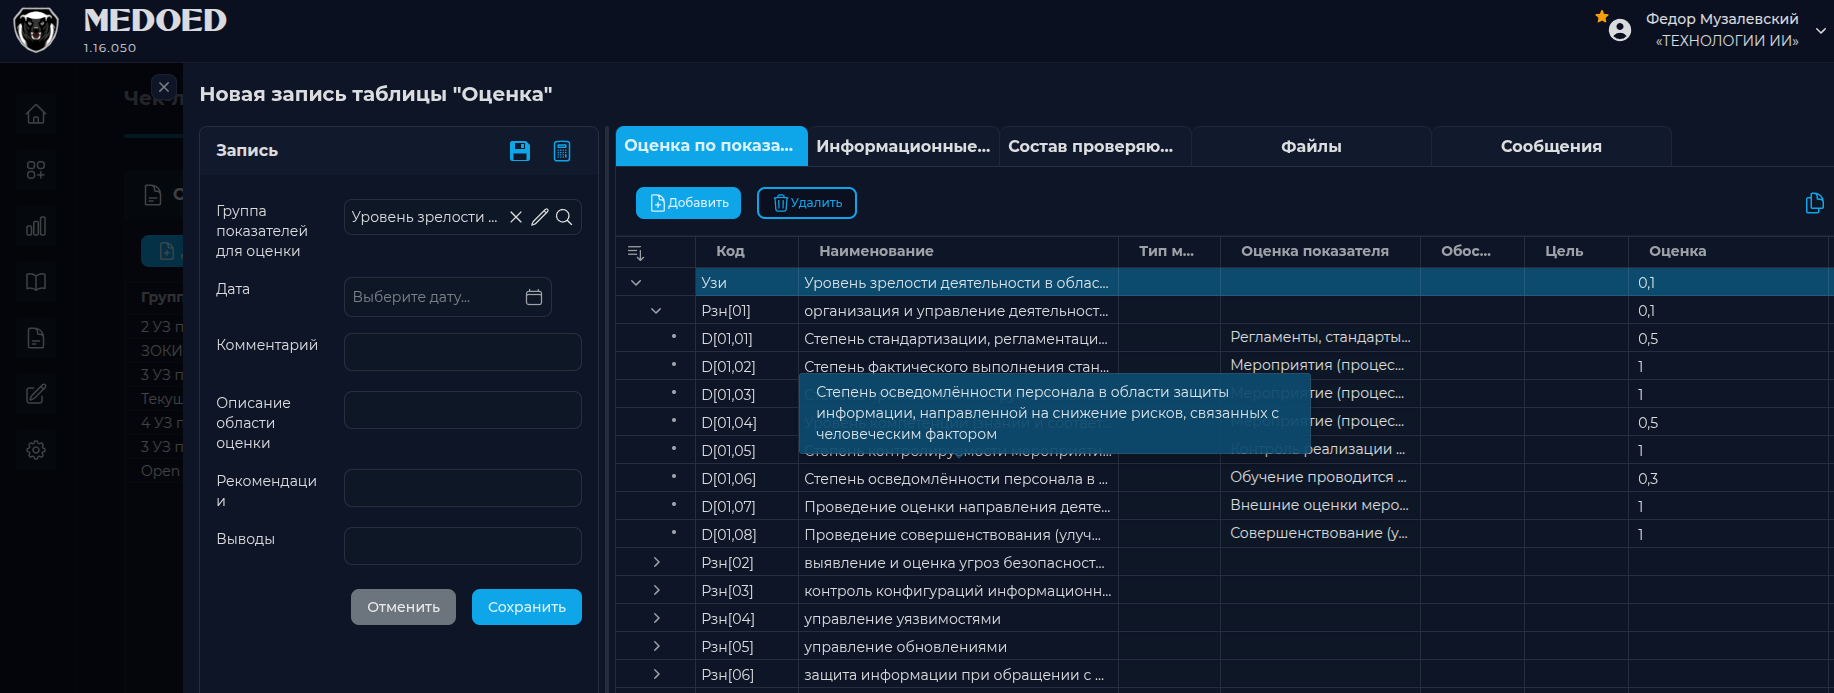
Task: Click the floppy disk save icon
Action: pyautogui.click(x=520, y=151)
